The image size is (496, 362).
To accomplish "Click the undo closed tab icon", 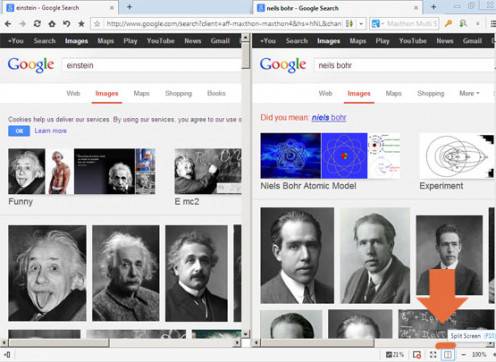I will click(66, 24).
